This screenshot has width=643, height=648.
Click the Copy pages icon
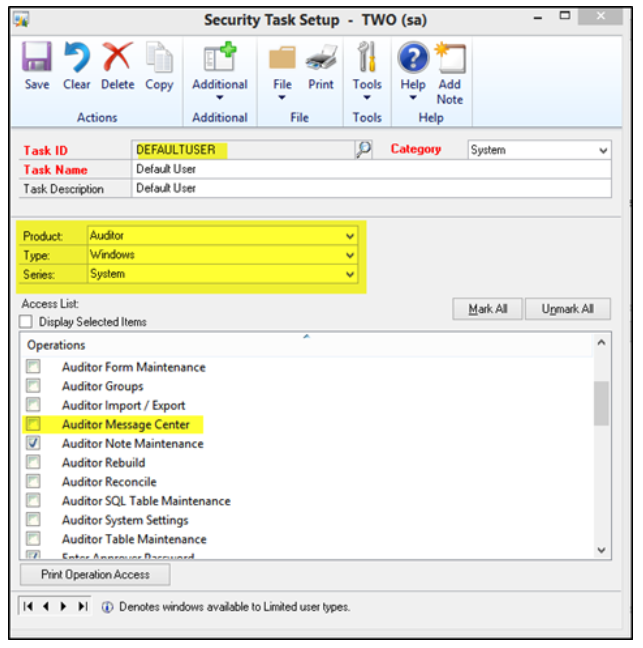click(x=159, y=57)
